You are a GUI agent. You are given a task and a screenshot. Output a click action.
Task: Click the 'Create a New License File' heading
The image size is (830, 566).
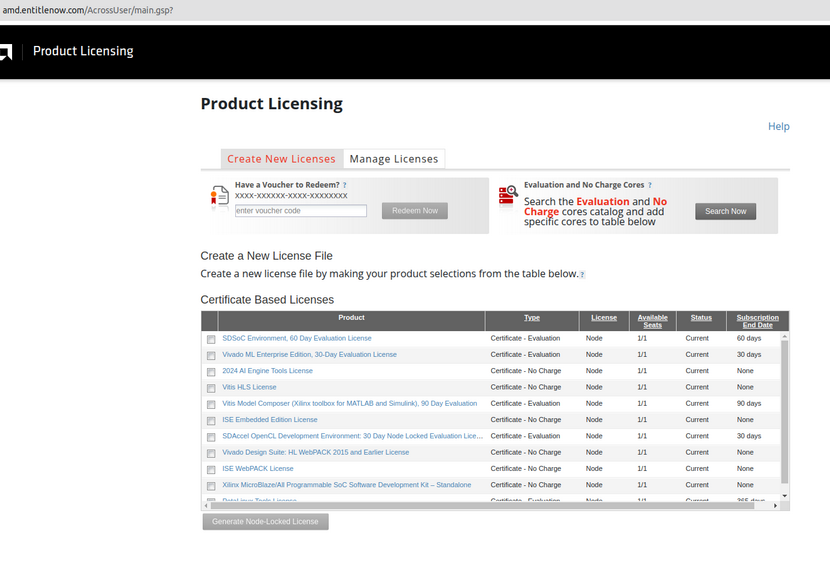tap(266, 256)
